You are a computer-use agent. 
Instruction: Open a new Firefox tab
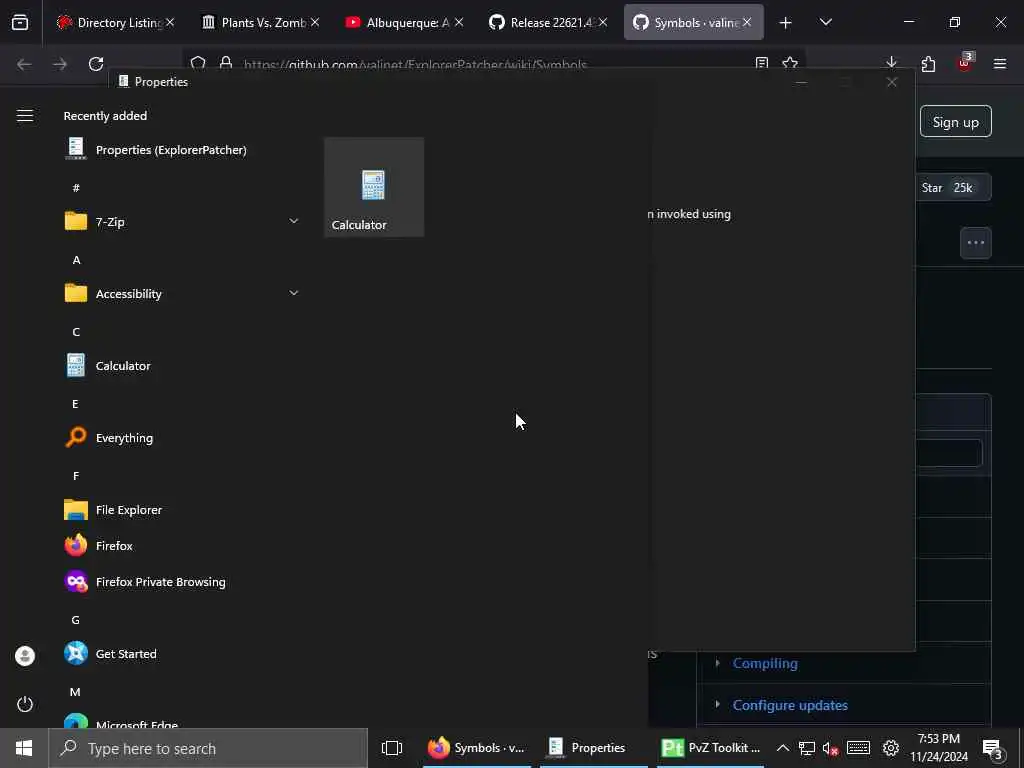click(786, 23)
